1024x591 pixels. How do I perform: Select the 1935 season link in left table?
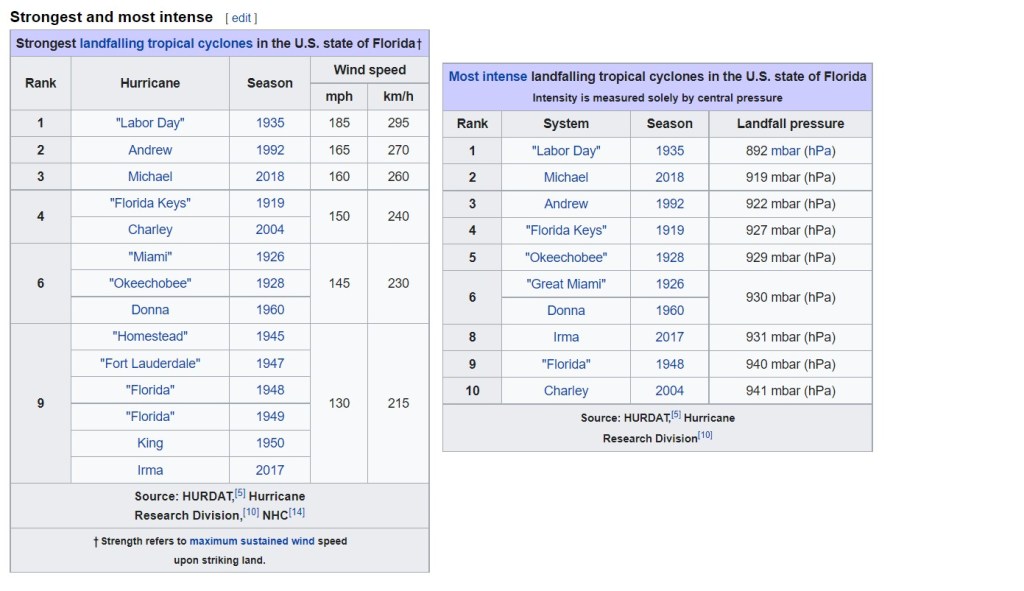(x=270, y=123)
